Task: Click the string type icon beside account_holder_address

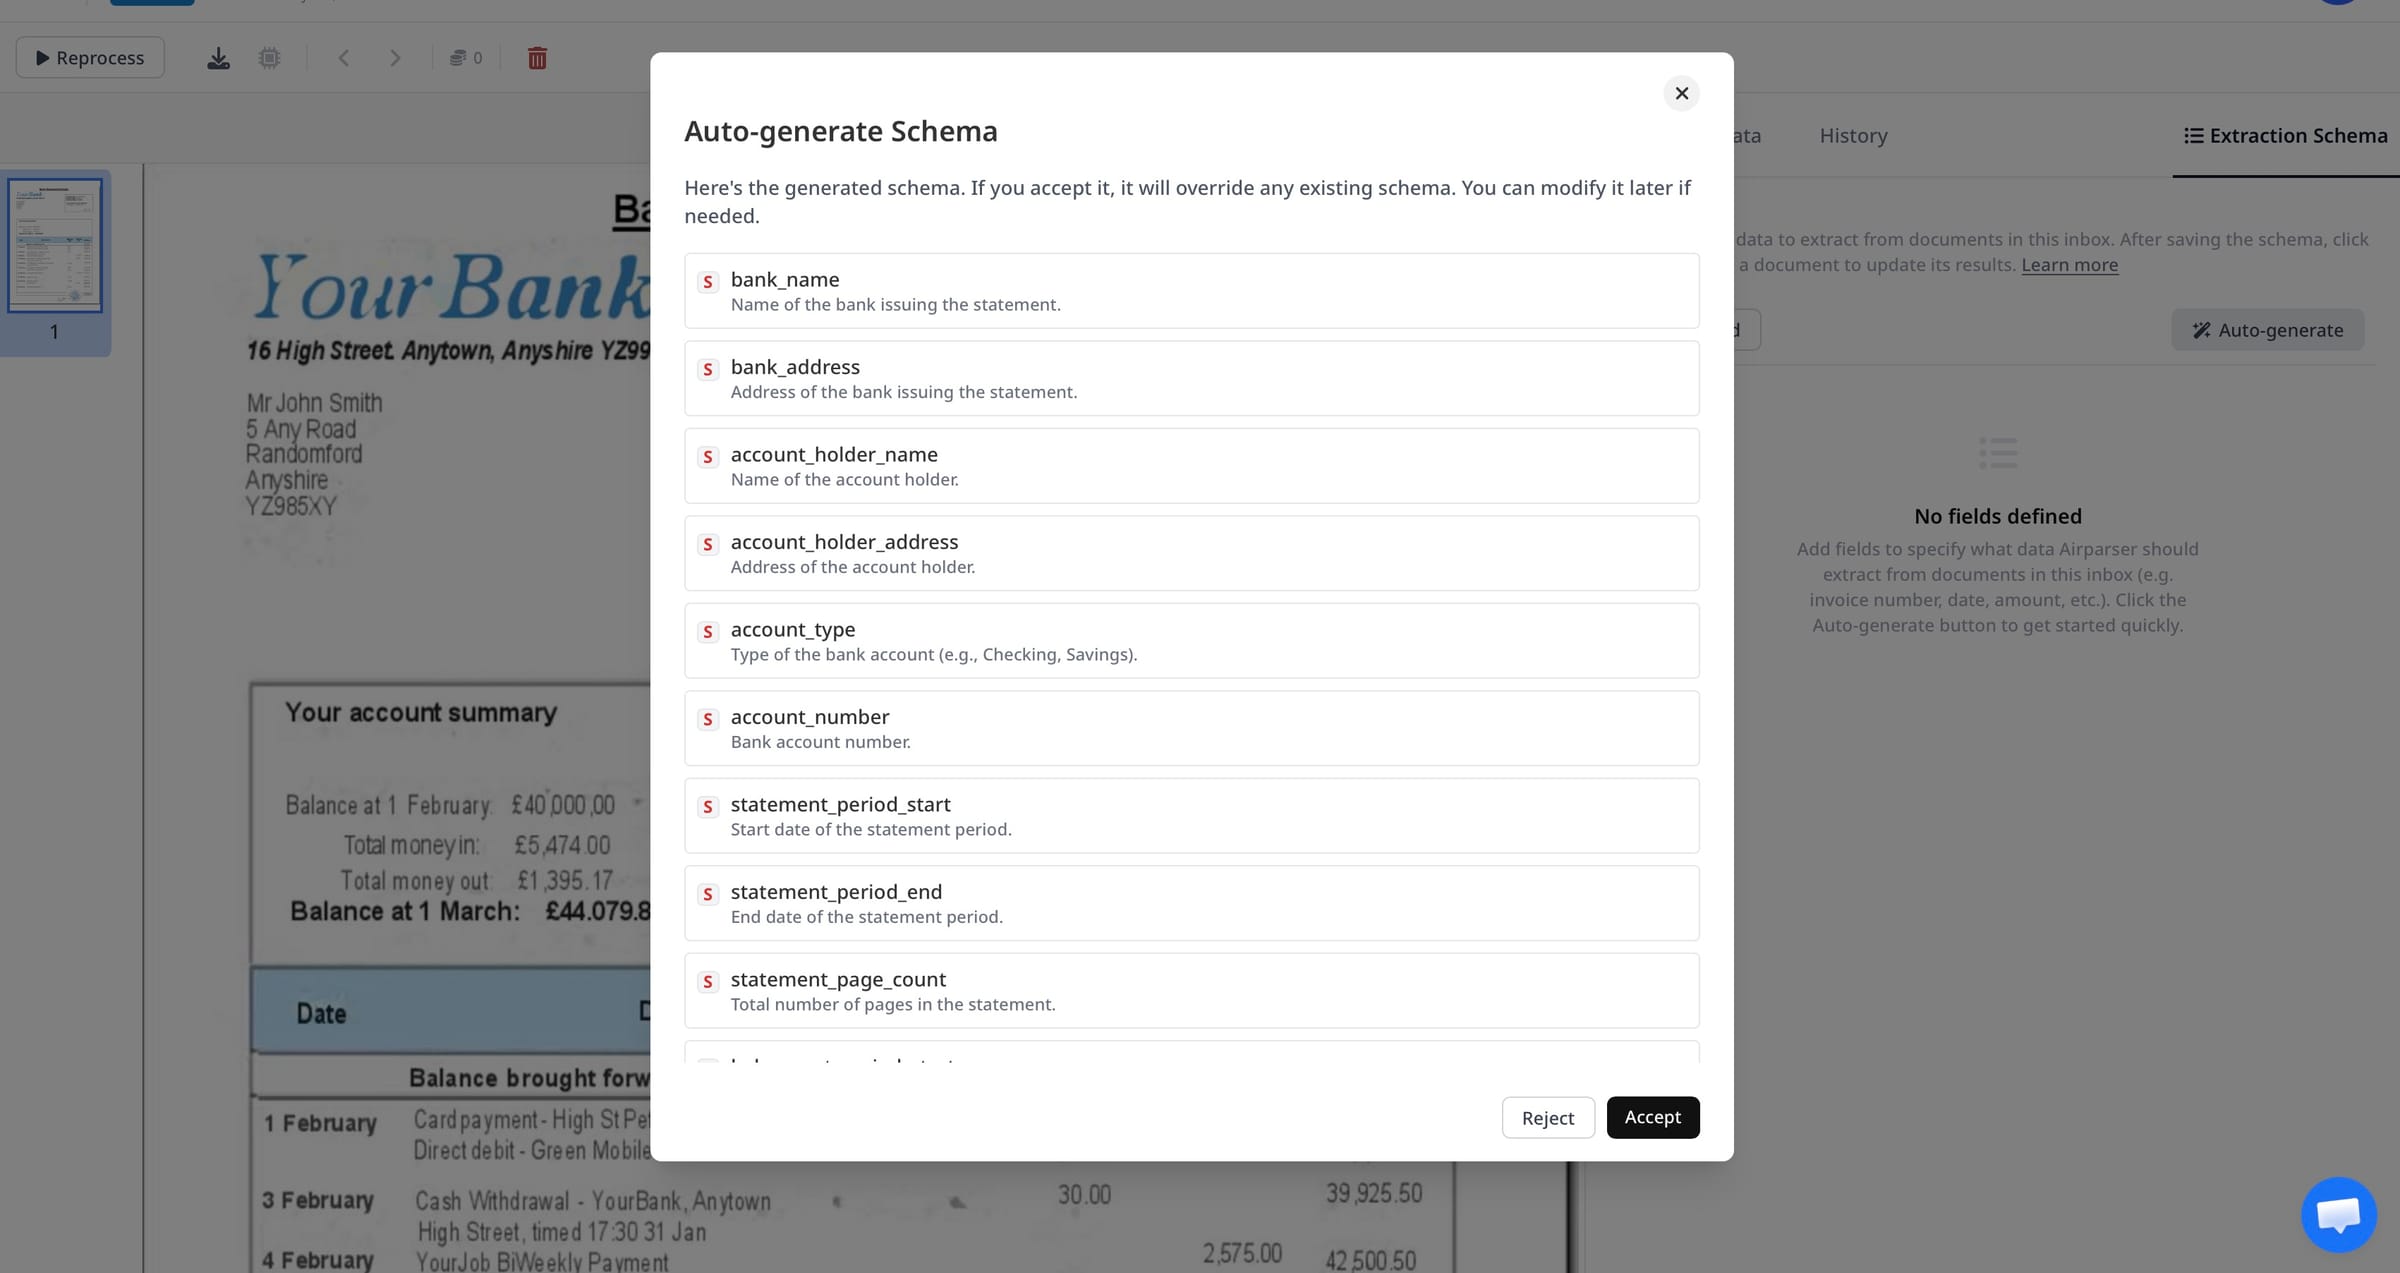Action: click(x=708, y=544)
